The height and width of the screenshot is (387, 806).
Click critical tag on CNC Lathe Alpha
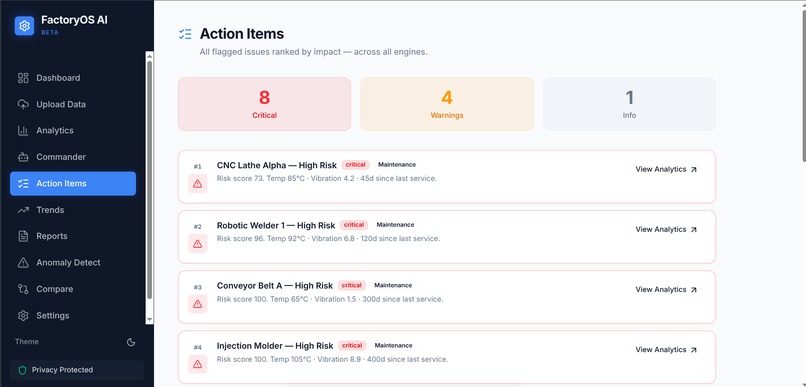(355, 165)
